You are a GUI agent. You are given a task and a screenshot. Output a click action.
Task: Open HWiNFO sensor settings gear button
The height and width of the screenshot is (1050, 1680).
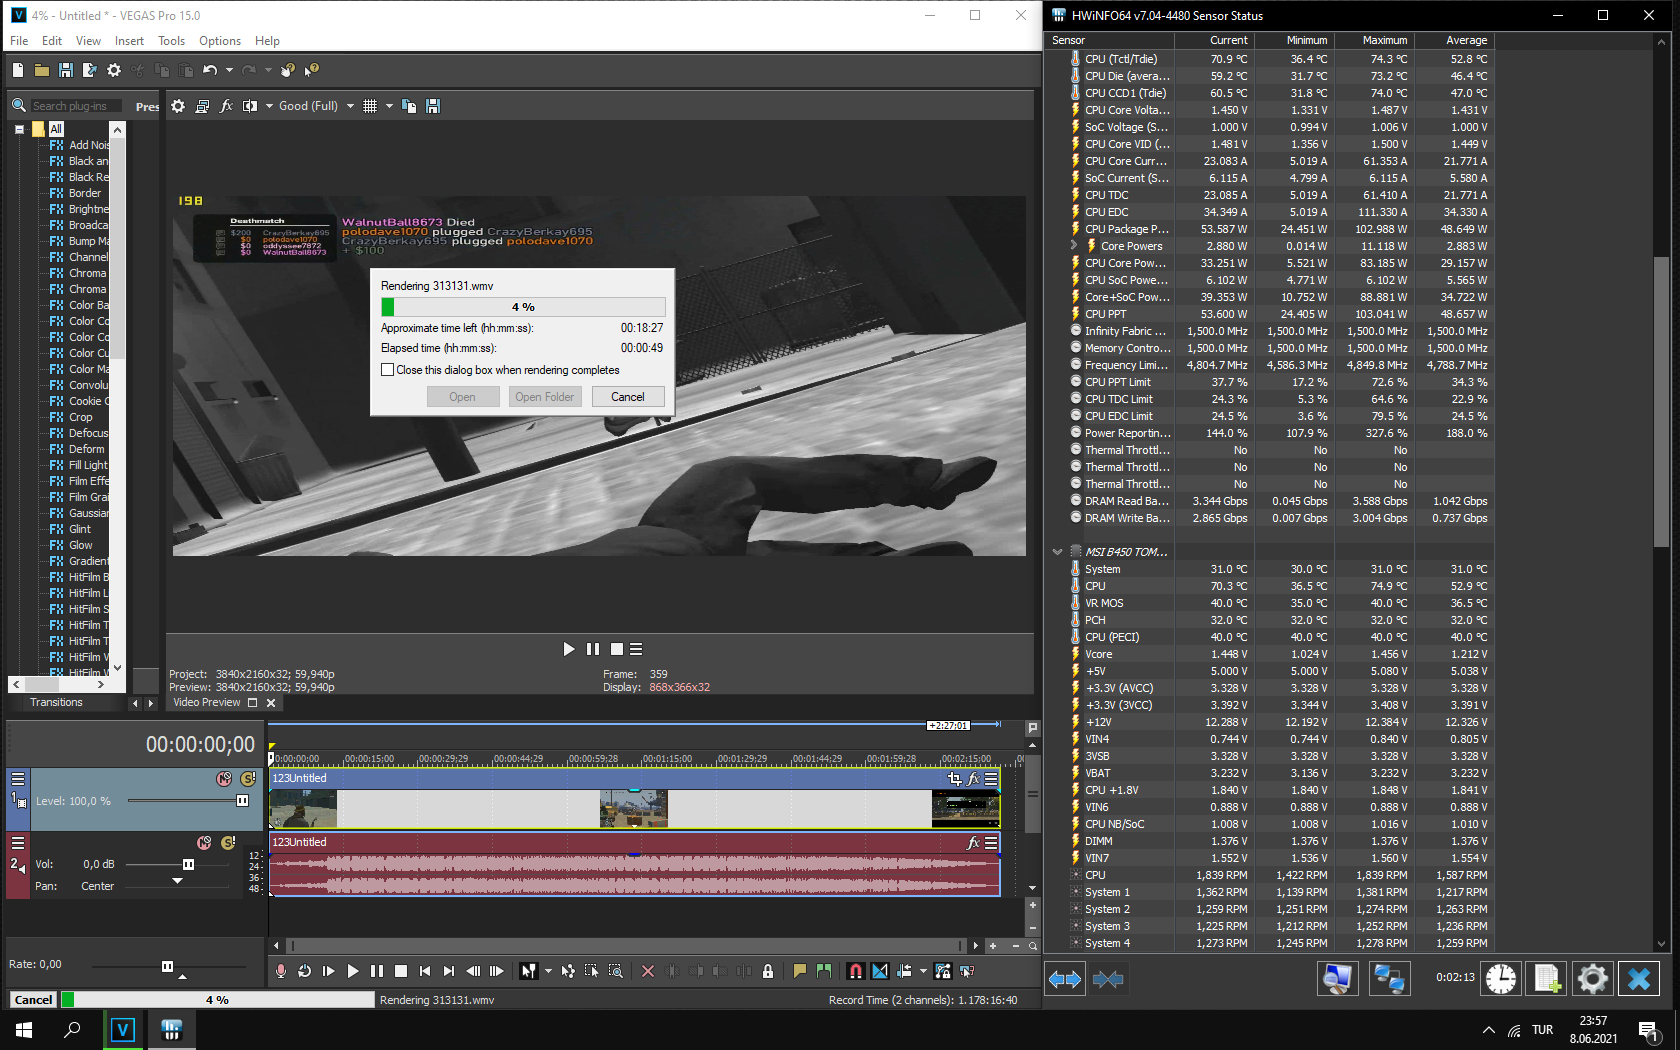click(1593, 978)
